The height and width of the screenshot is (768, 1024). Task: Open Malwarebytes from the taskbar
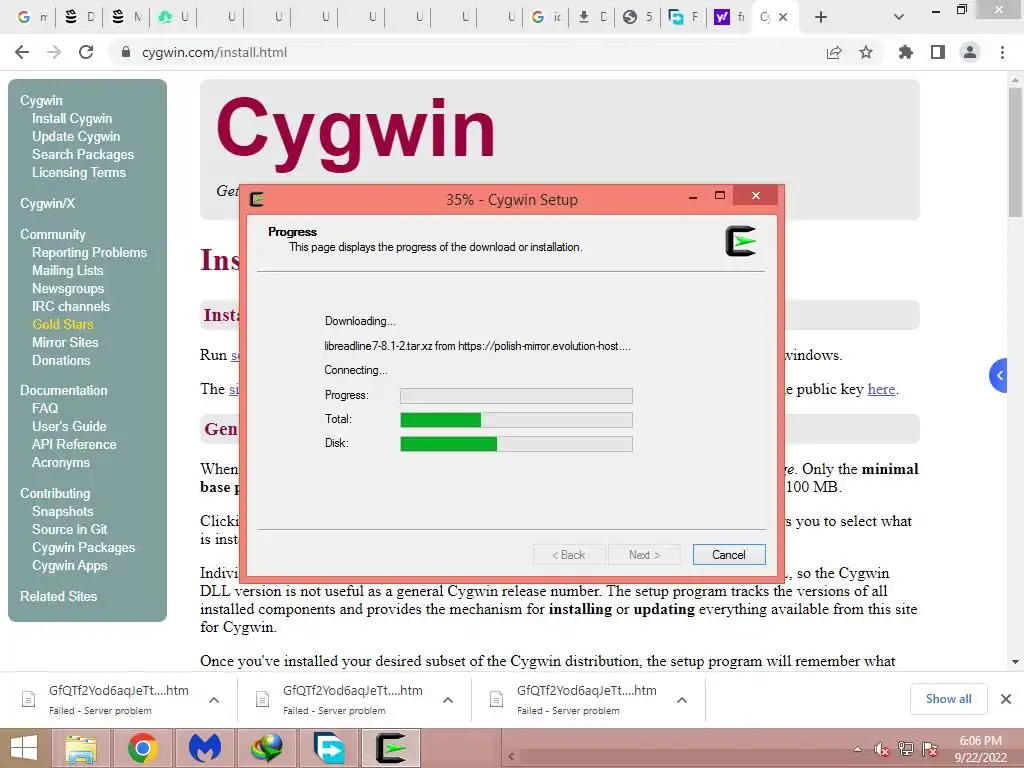coord(204,748)
